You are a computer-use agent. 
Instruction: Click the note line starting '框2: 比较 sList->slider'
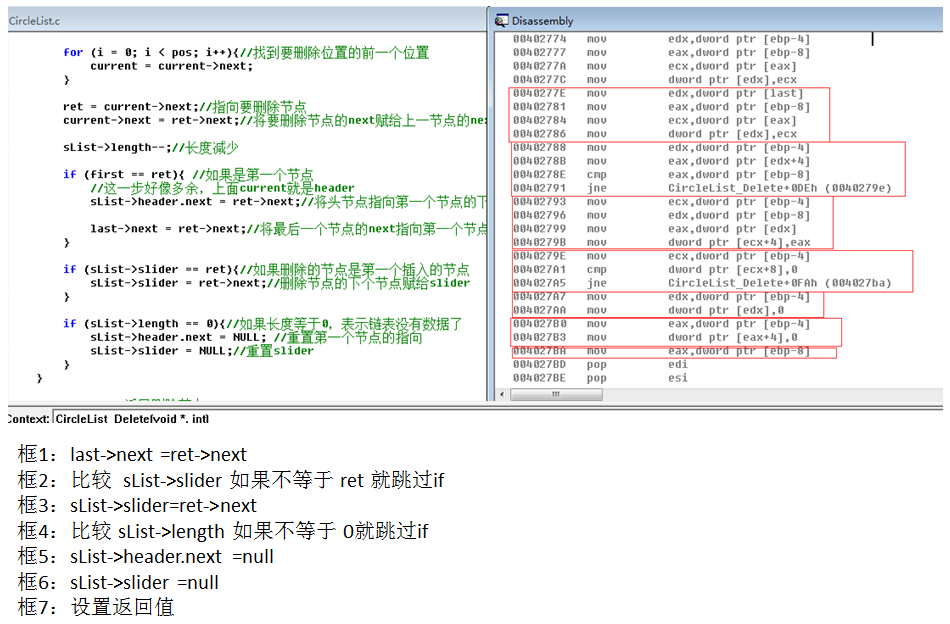click(x=231, y=480)
